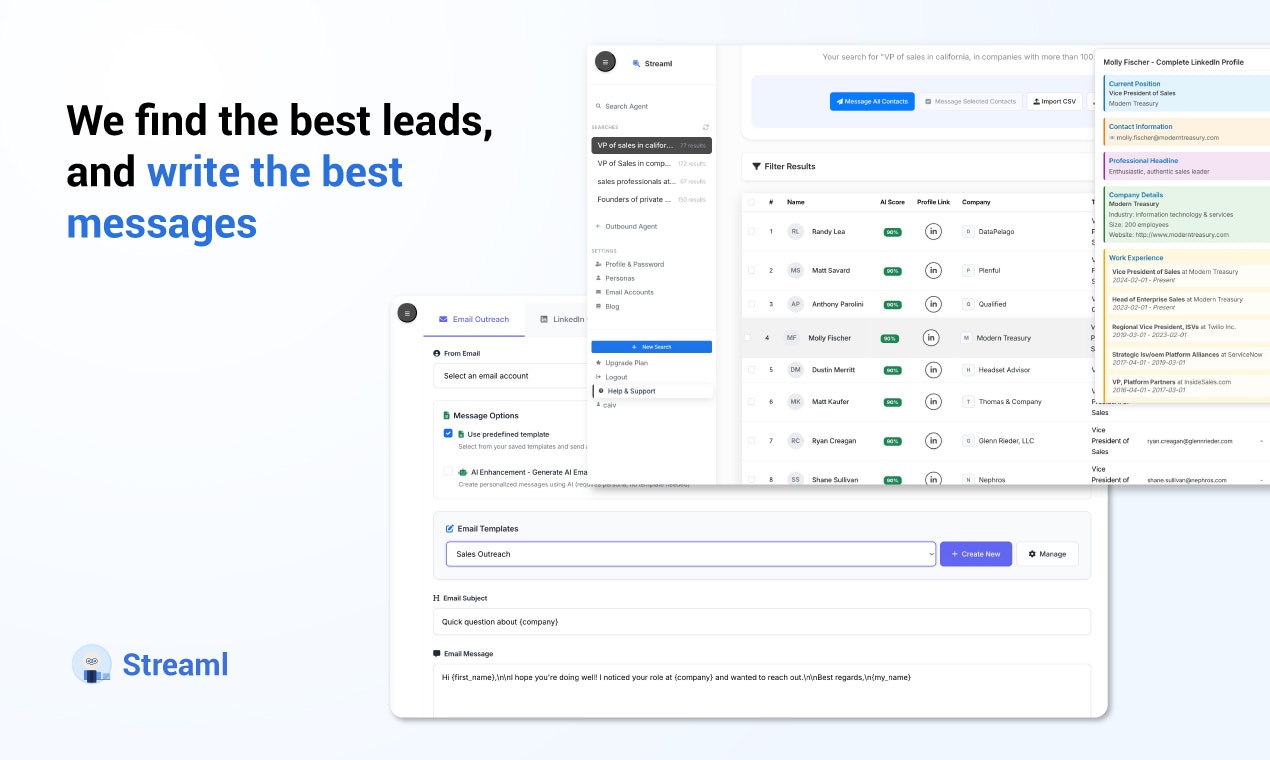Click the refresh icon next to Searches

(706, 127)
